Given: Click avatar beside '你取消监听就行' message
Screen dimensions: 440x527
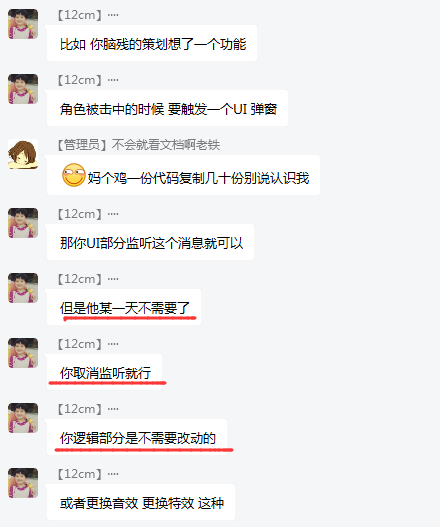Looking at the screenshot, I should (x=23, y=353).
